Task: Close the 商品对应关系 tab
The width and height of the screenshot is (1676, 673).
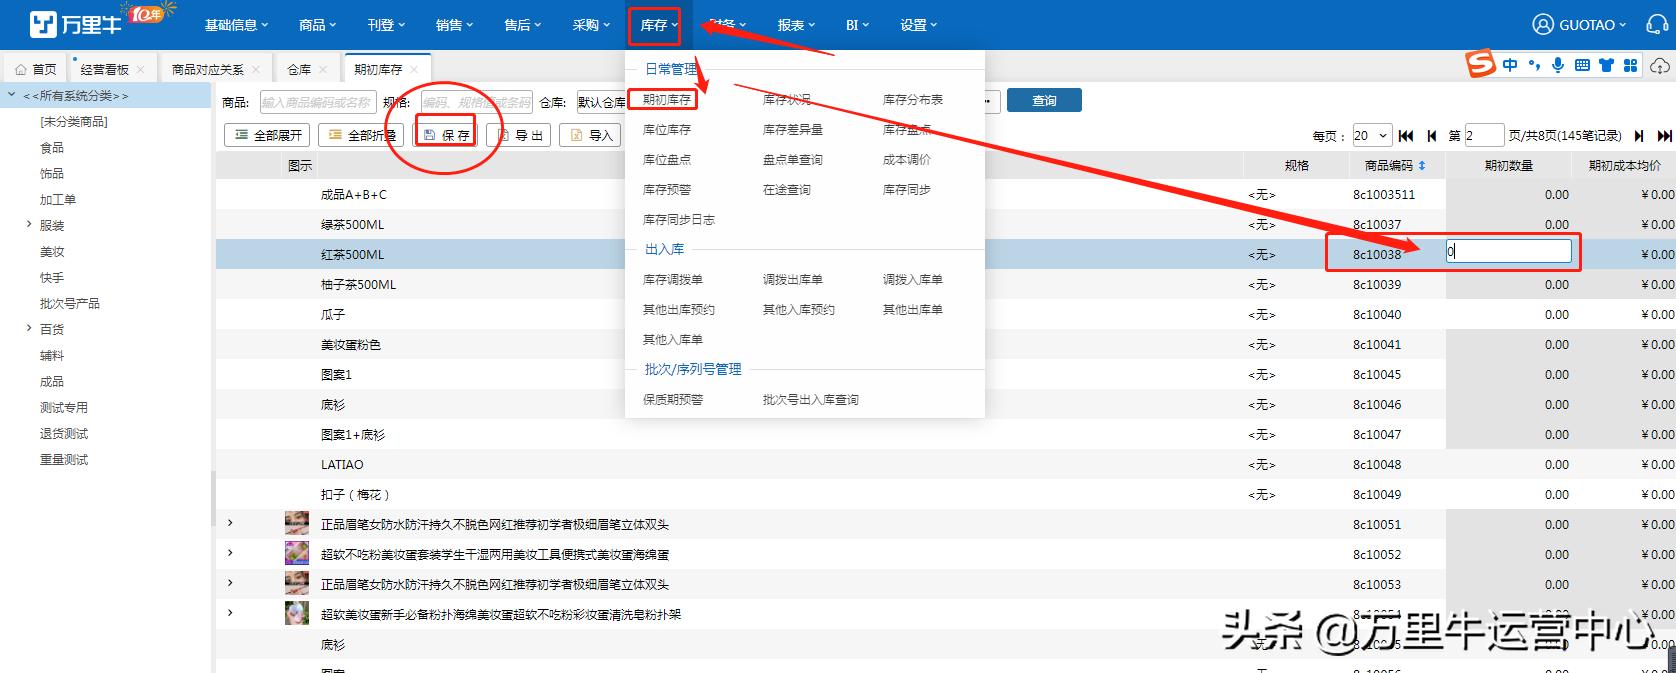Action: (255, 70)
